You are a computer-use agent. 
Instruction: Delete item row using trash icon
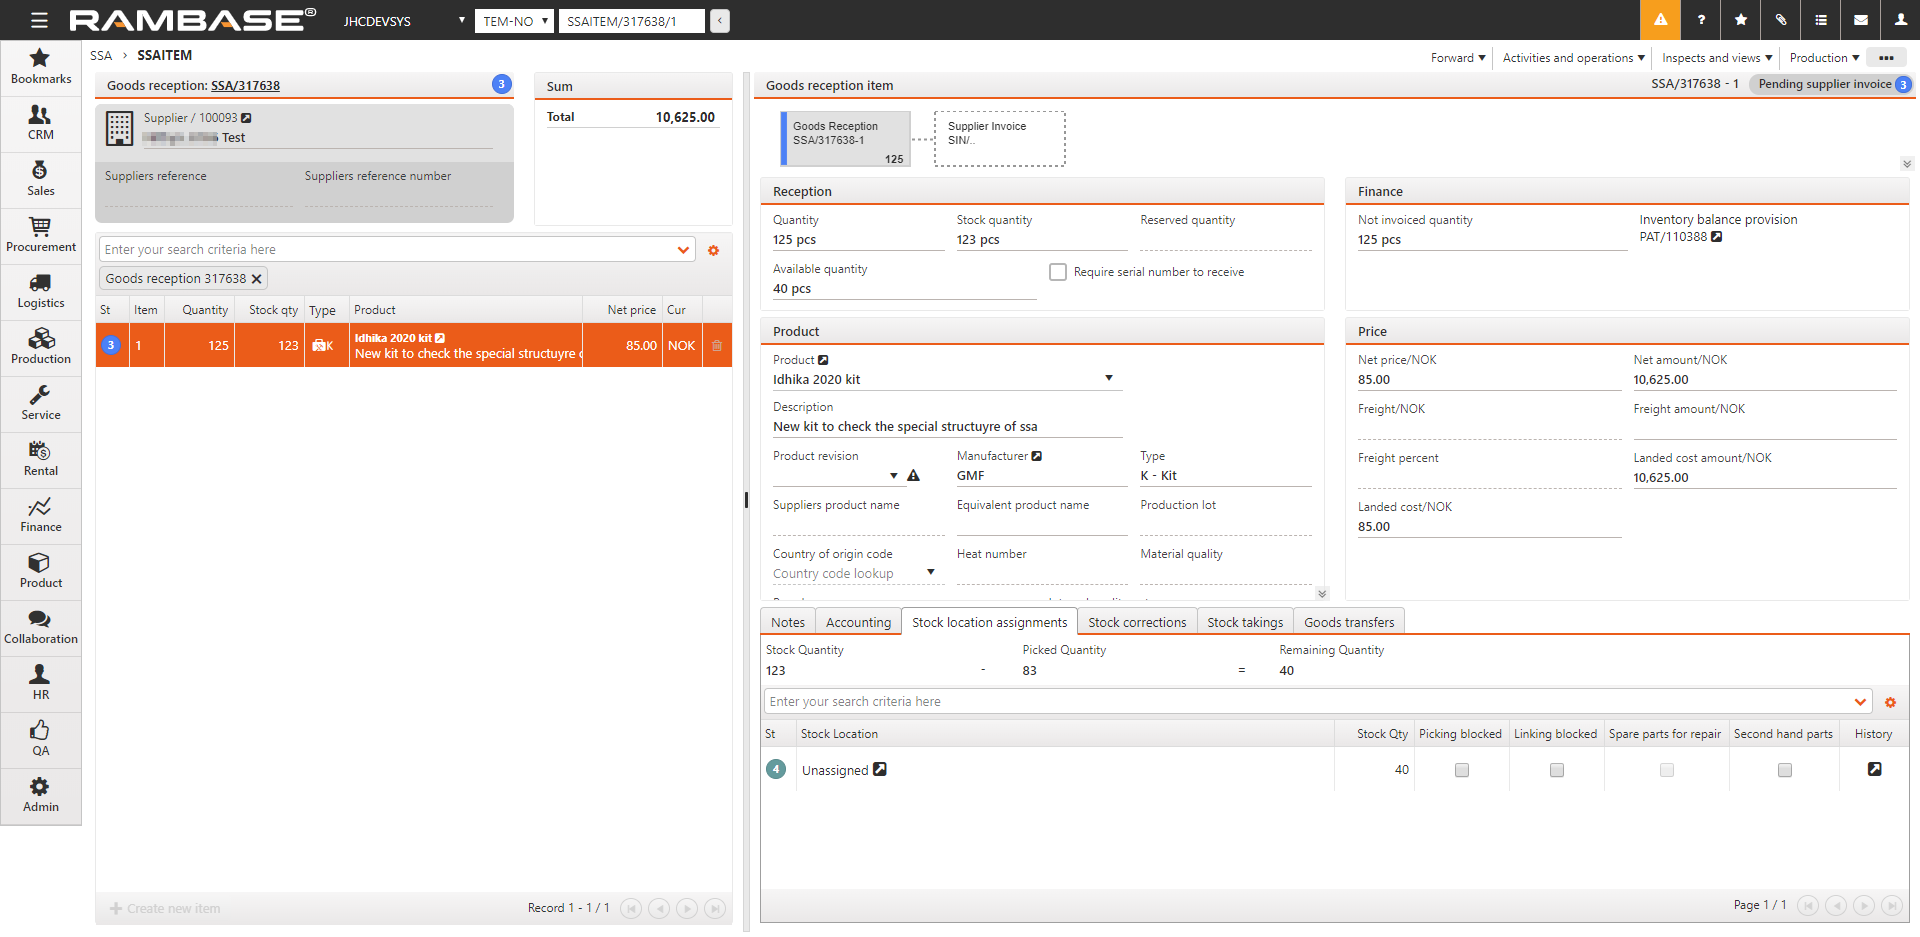click(717, 346)
